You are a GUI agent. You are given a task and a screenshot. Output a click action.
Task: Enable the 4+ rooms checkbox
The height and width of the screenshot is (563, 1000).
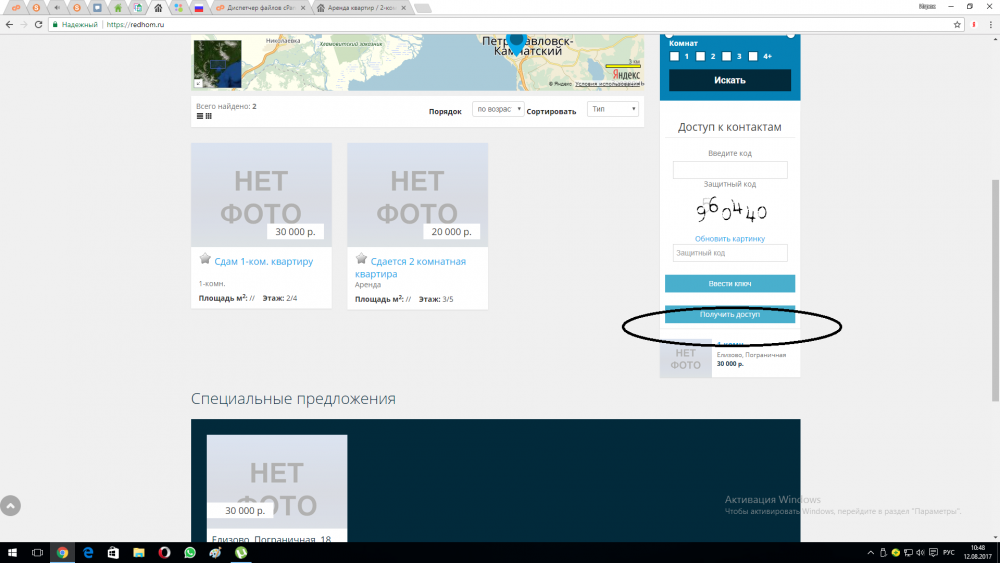pos(753,56)
